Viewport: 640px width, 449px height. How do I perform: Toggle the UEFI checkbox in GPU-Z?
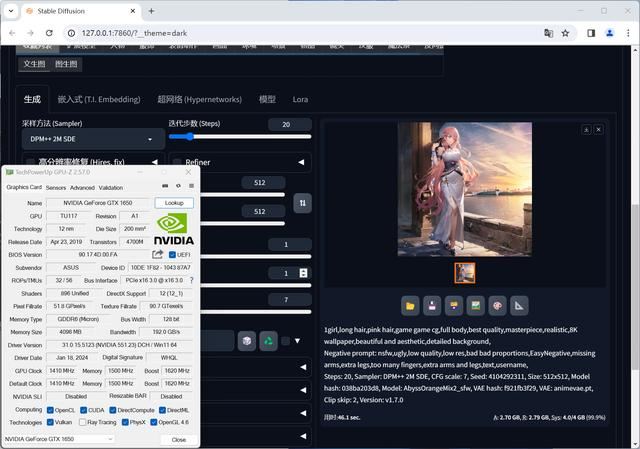[x=172, y=255]
